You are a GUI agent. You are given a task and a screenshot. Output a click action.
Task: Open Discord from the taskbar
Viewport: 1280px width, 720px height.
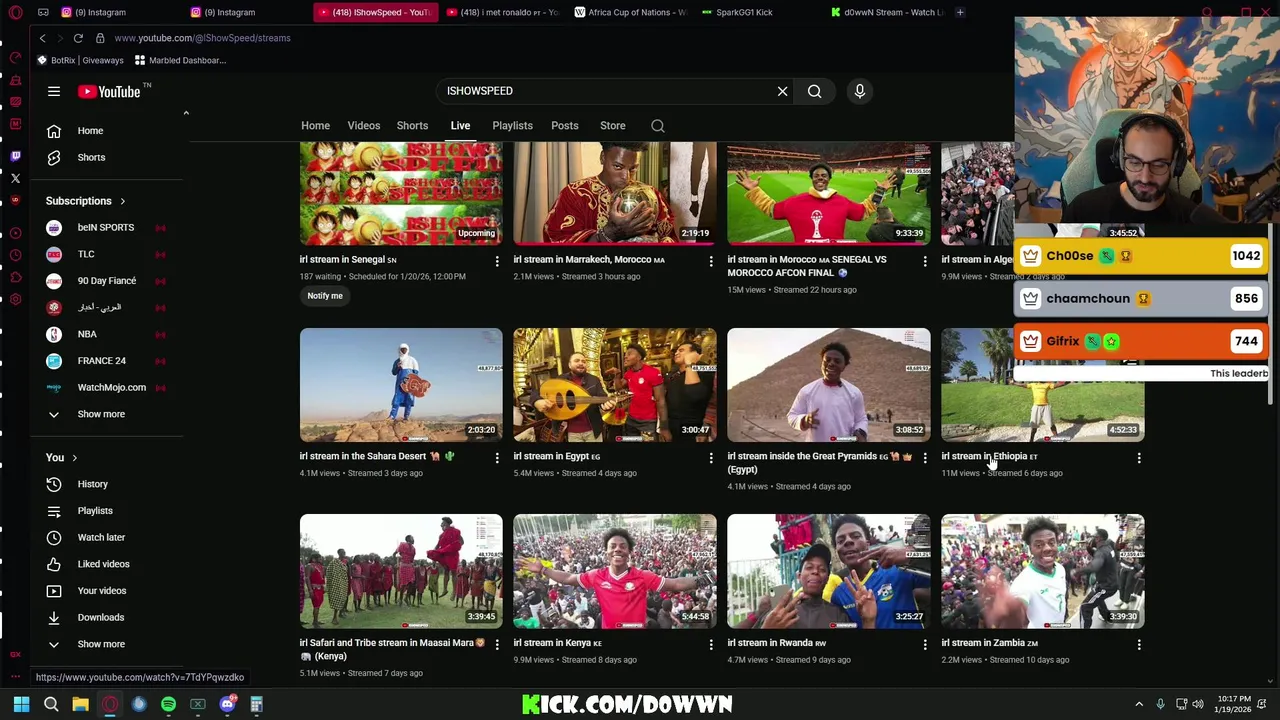tap(227, 704)
